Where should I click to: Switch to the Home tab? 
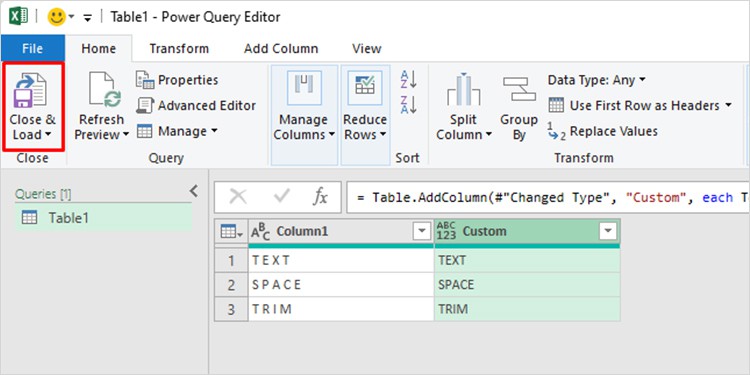click(x=99, y=49)
